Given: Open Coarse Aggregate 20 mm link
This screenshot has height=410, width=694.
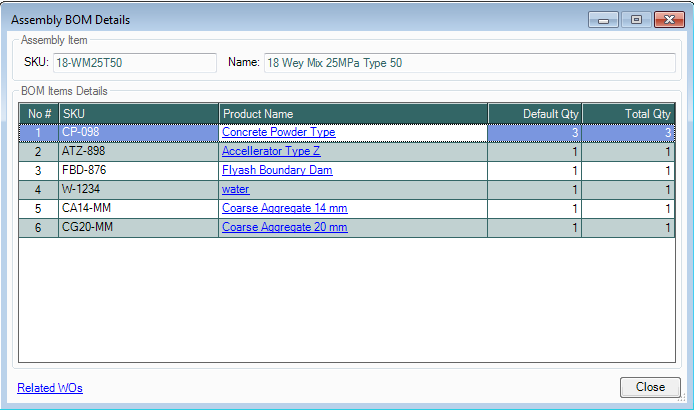Looking at the screenshot, I should tap(284, 227).
